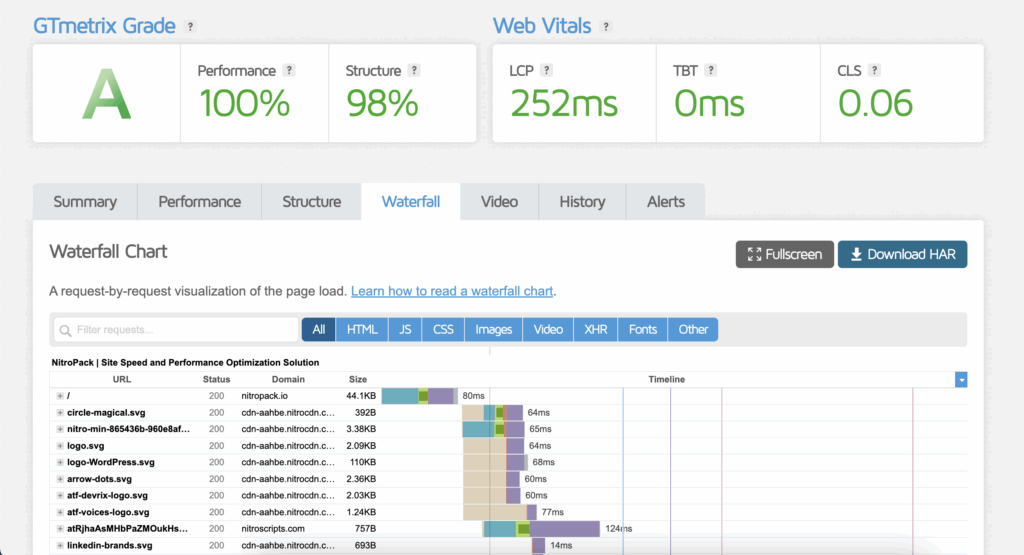
Task: Click the grade A letter
Action: pos(106,95)
